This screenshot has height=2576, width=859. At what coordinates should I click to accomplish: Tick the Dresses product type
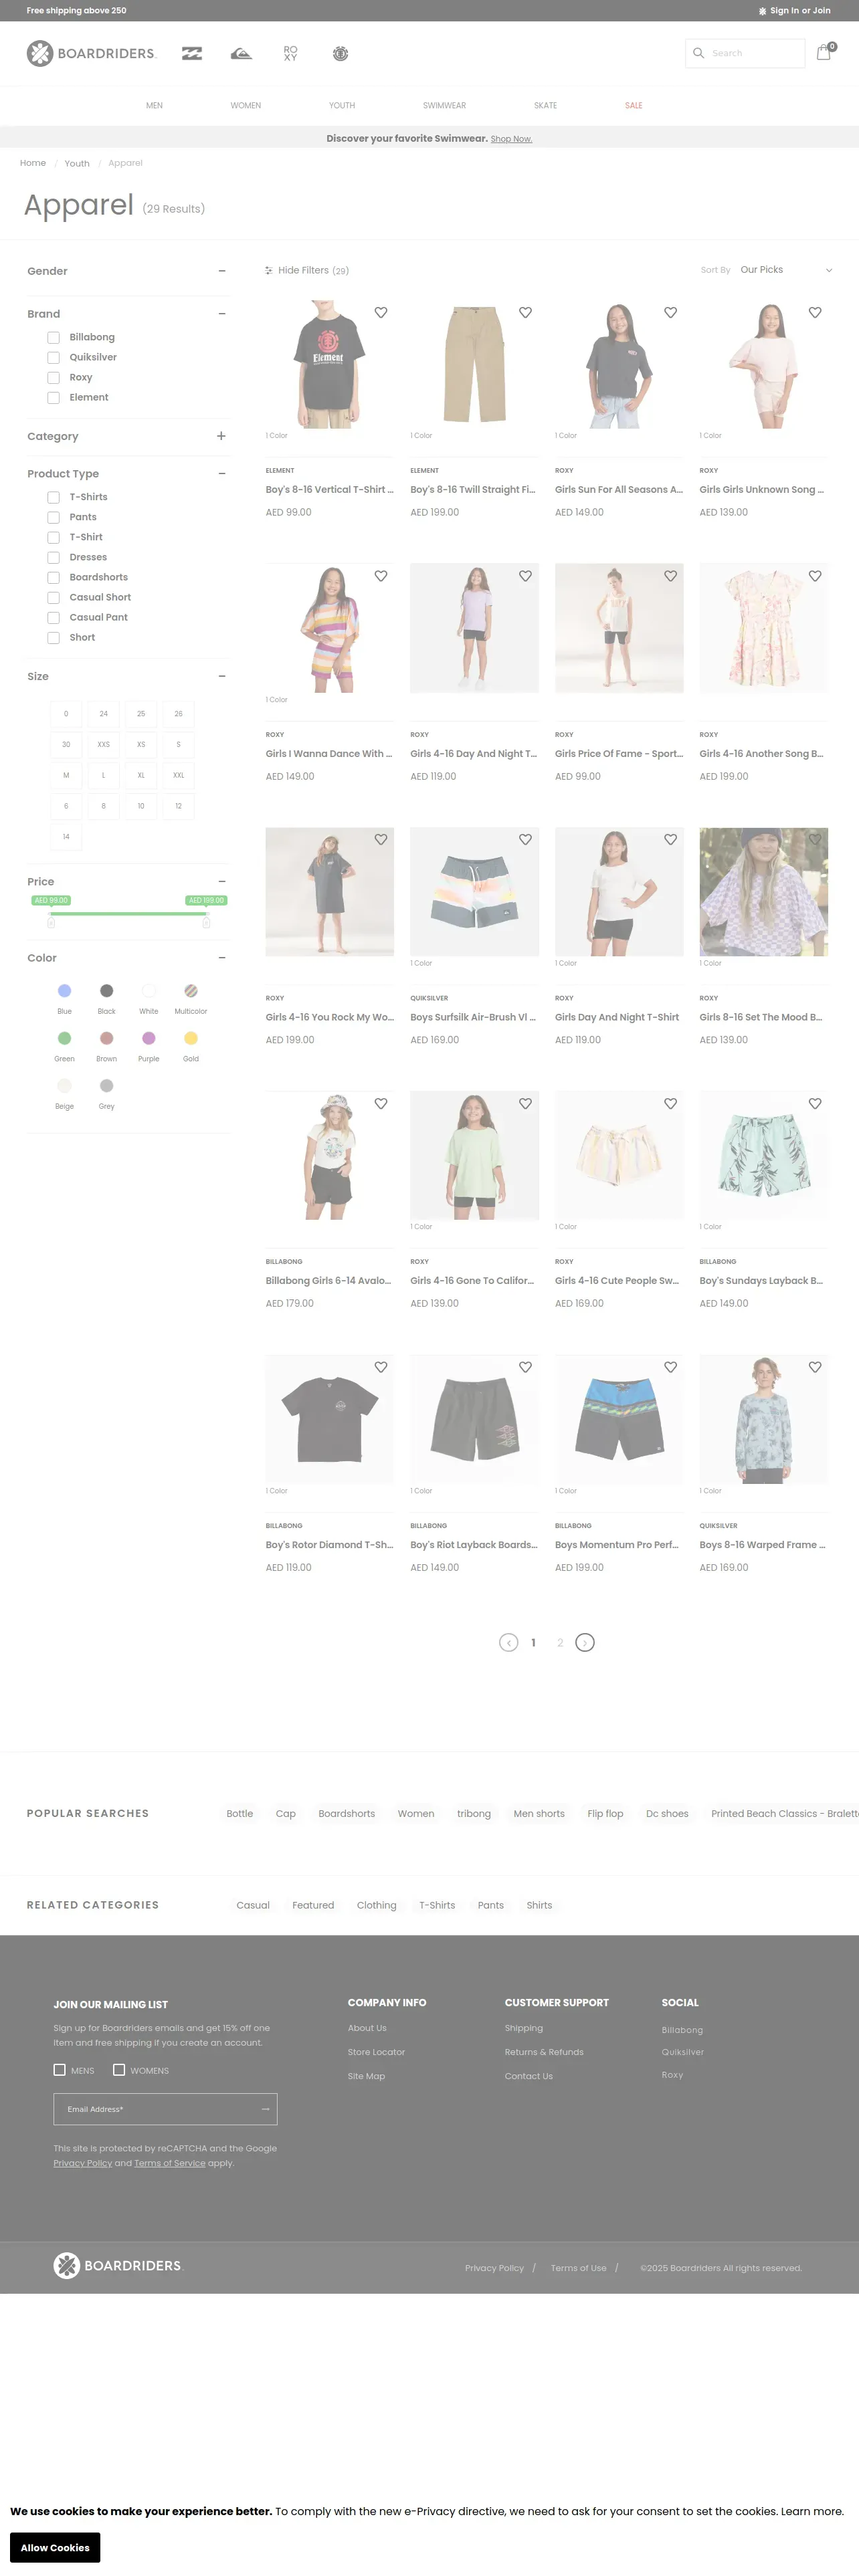54,557
